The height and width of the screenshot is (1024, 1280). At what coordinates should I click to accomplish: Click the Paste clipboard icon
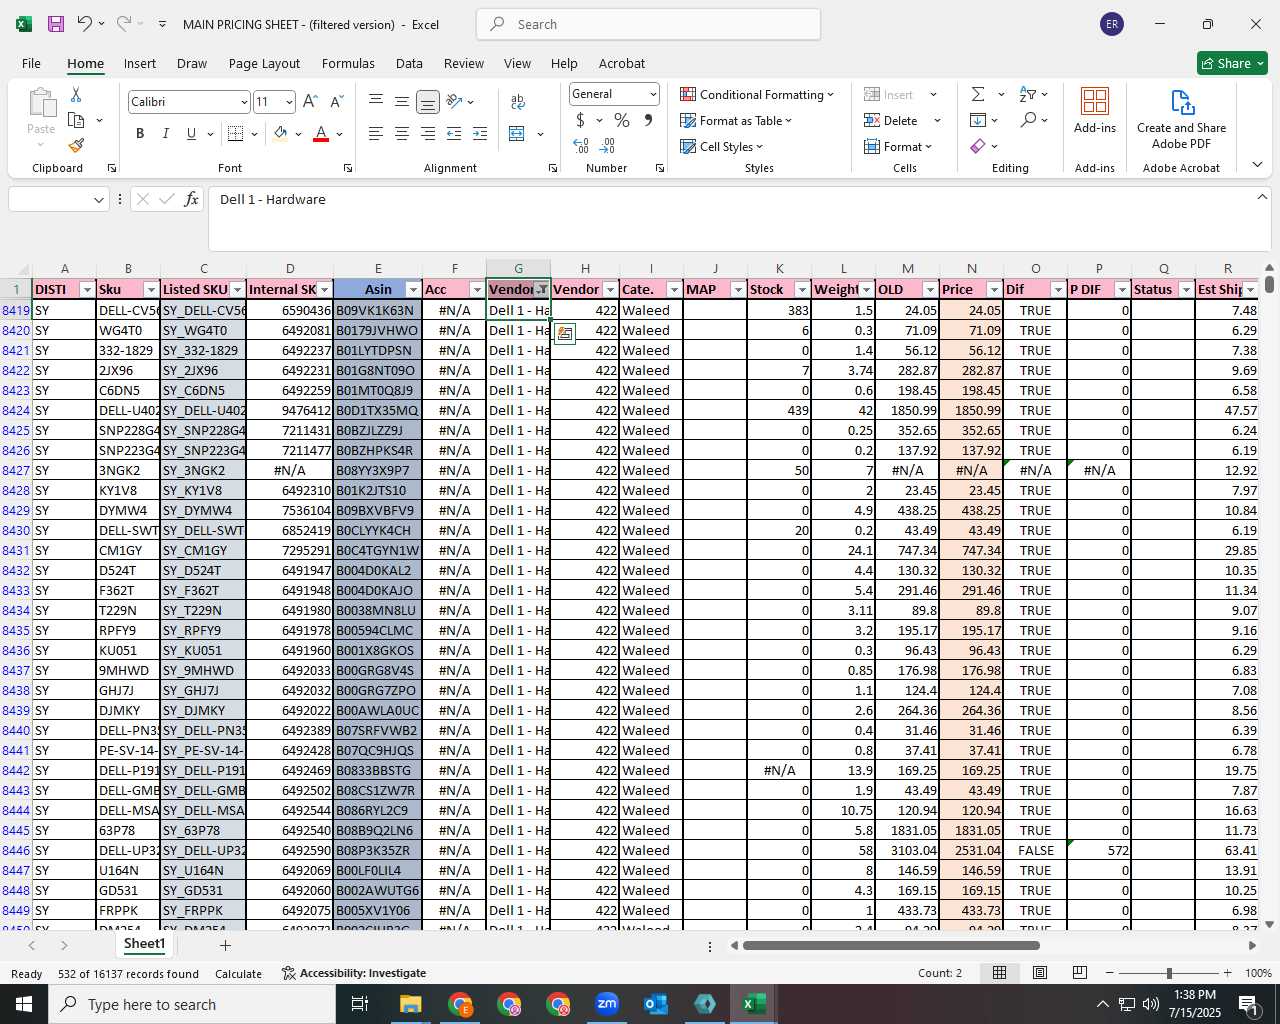point(41,103)
